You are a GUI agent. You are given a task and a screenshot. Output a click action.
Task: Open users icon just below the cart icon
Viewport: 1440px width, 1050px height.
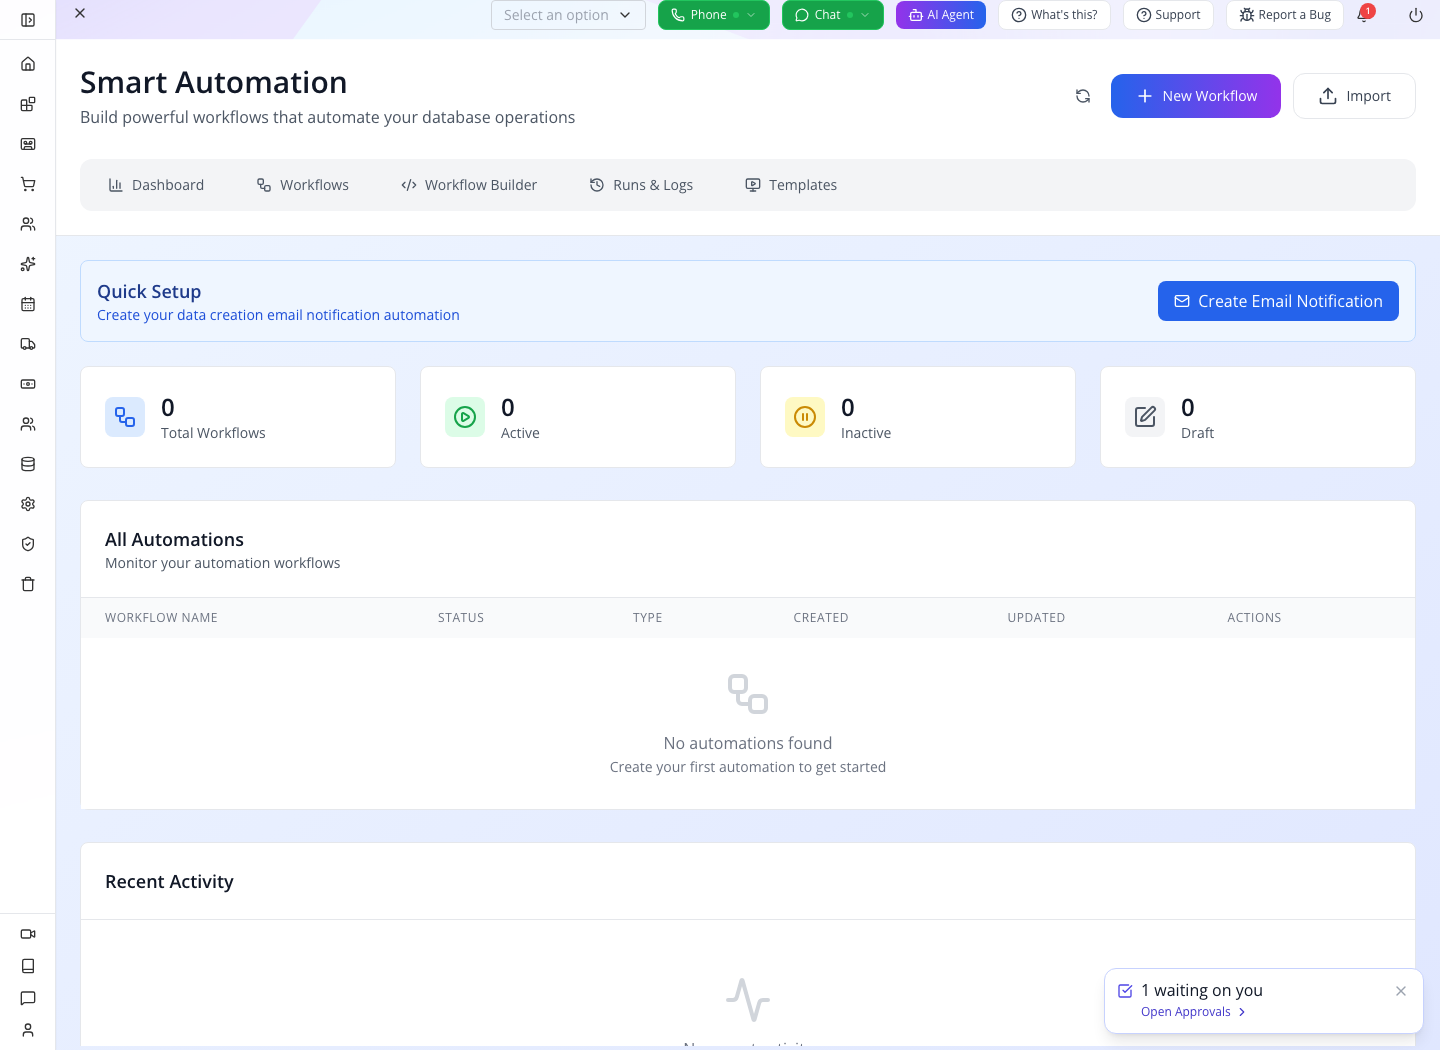pyautogui.click(x=28, y=224)
